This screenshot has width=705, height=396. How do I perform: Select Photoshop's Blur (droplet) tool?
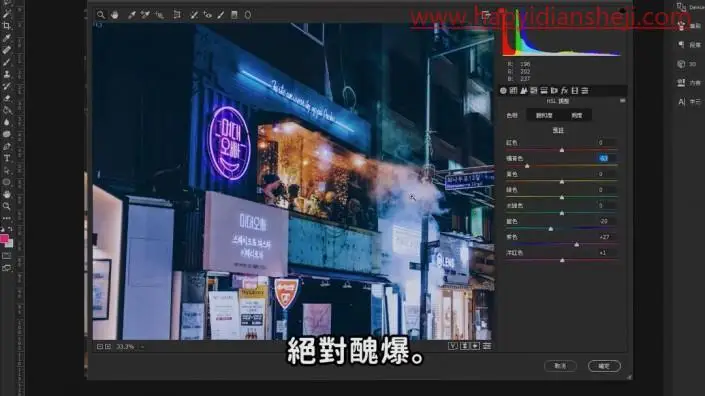(x=7, y=122)
